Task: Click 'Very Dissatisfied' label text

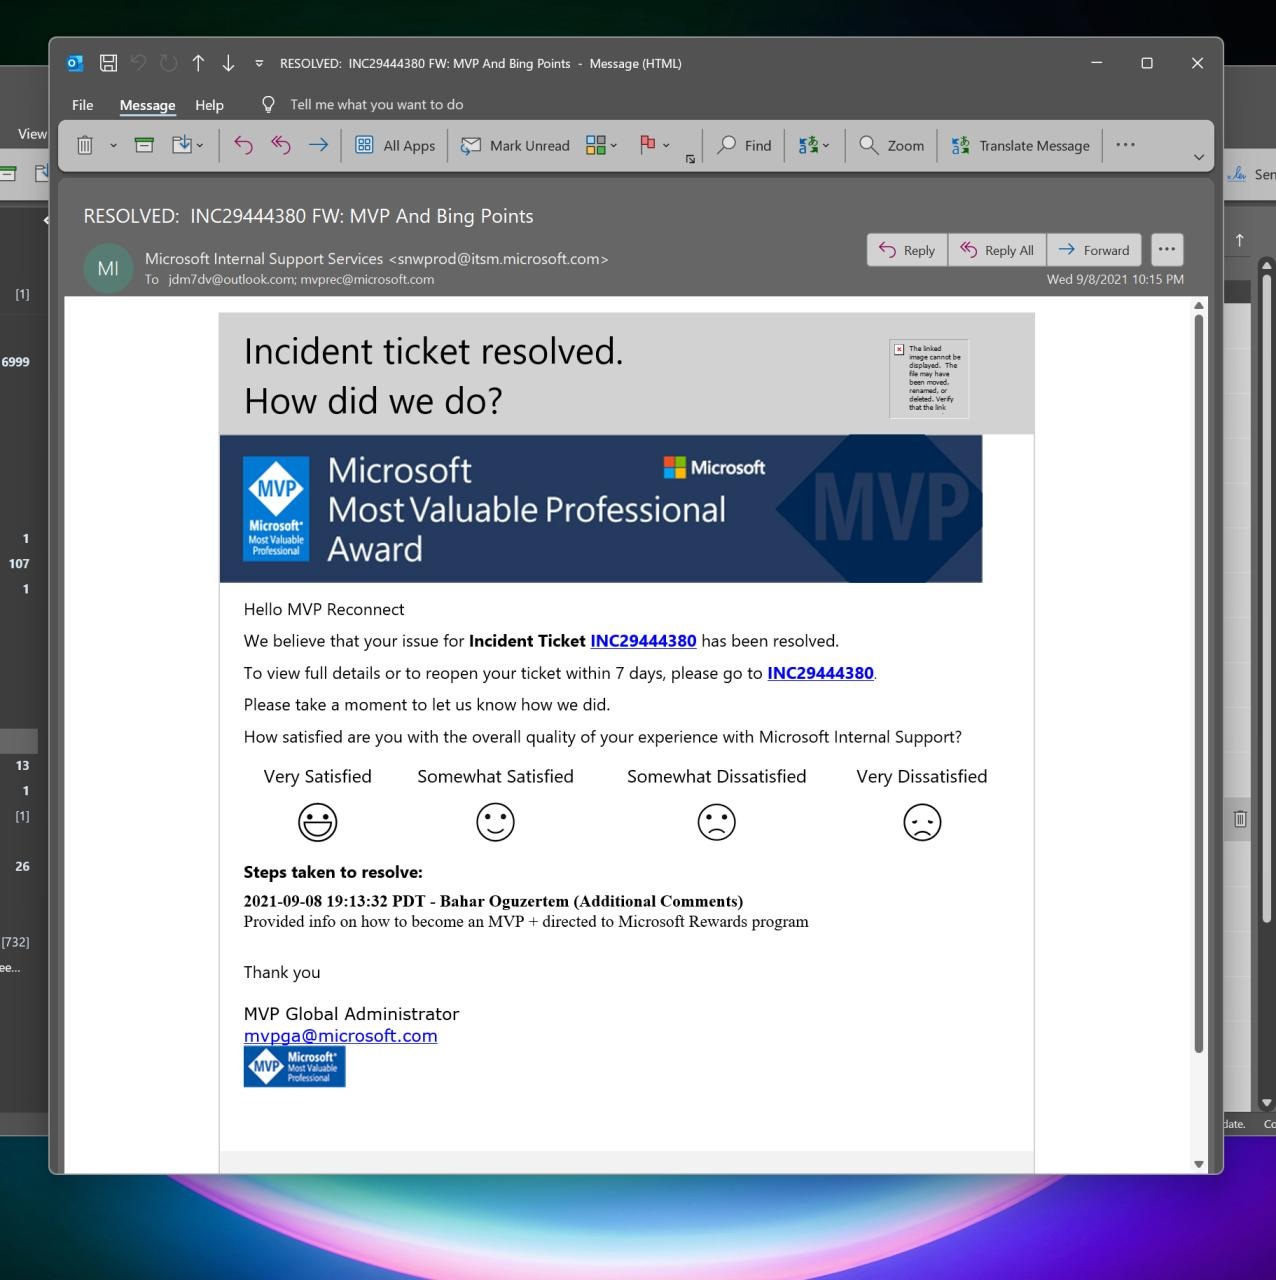Action: (x=922, y=776)
